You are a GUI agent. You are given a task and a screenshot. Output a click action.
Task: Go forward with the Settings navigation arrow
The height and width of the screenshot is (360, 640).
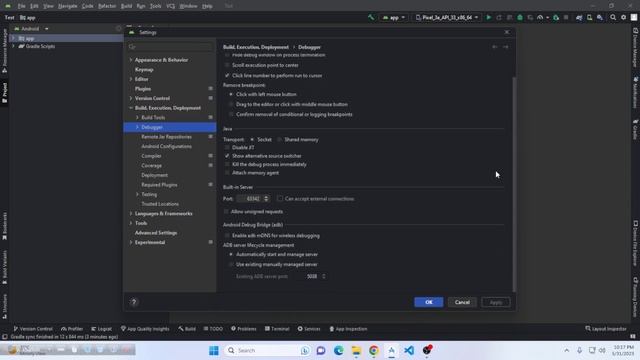[505, 47]
